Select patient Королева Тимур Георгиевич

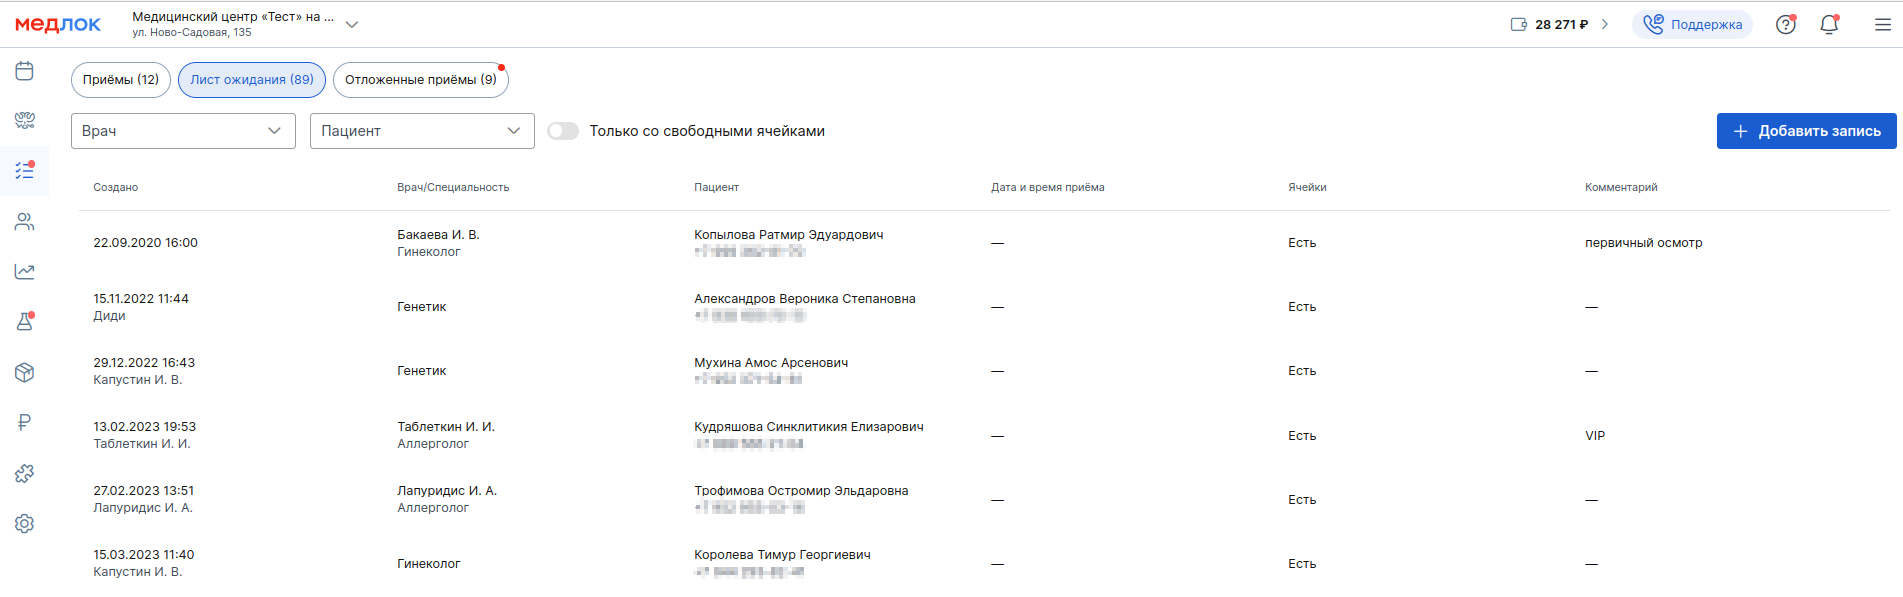782,555
